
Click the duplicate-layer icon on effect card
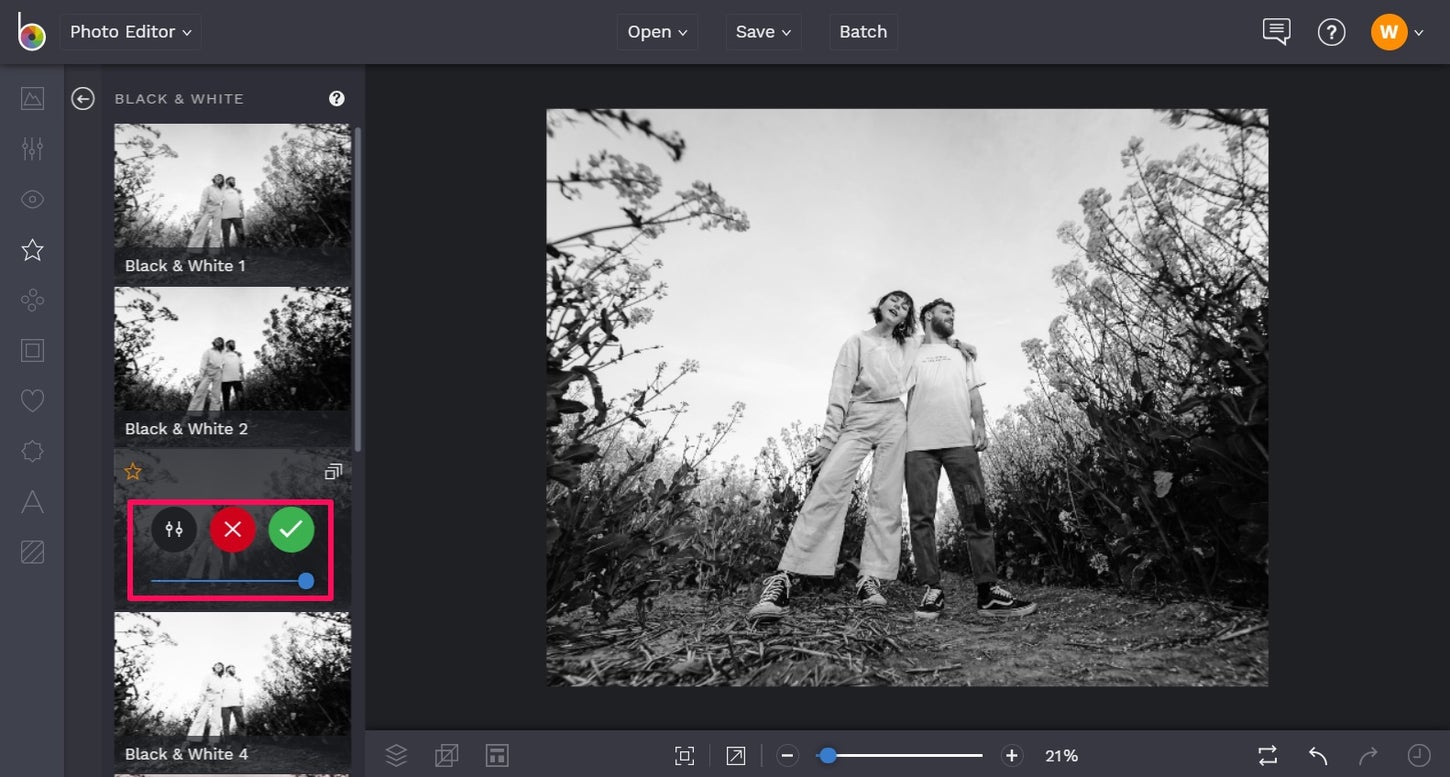point(333,471)
